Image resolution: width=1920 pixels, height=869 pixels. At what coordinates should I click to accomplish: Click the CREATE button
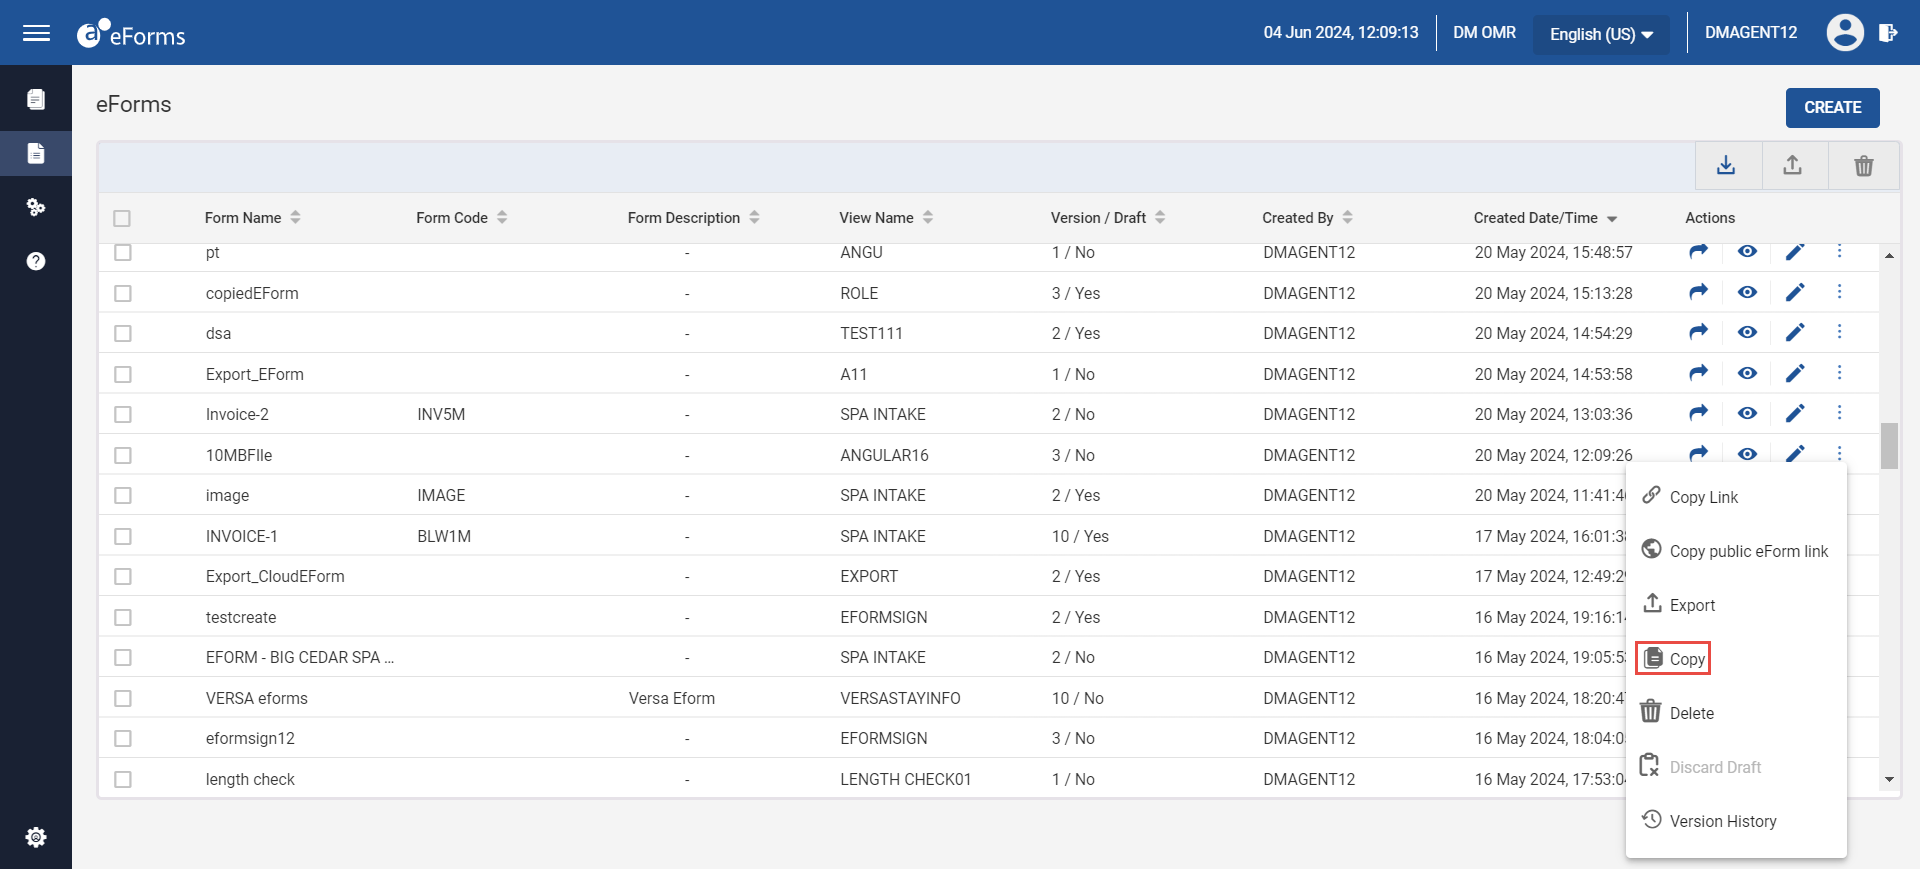(1832, 107)
